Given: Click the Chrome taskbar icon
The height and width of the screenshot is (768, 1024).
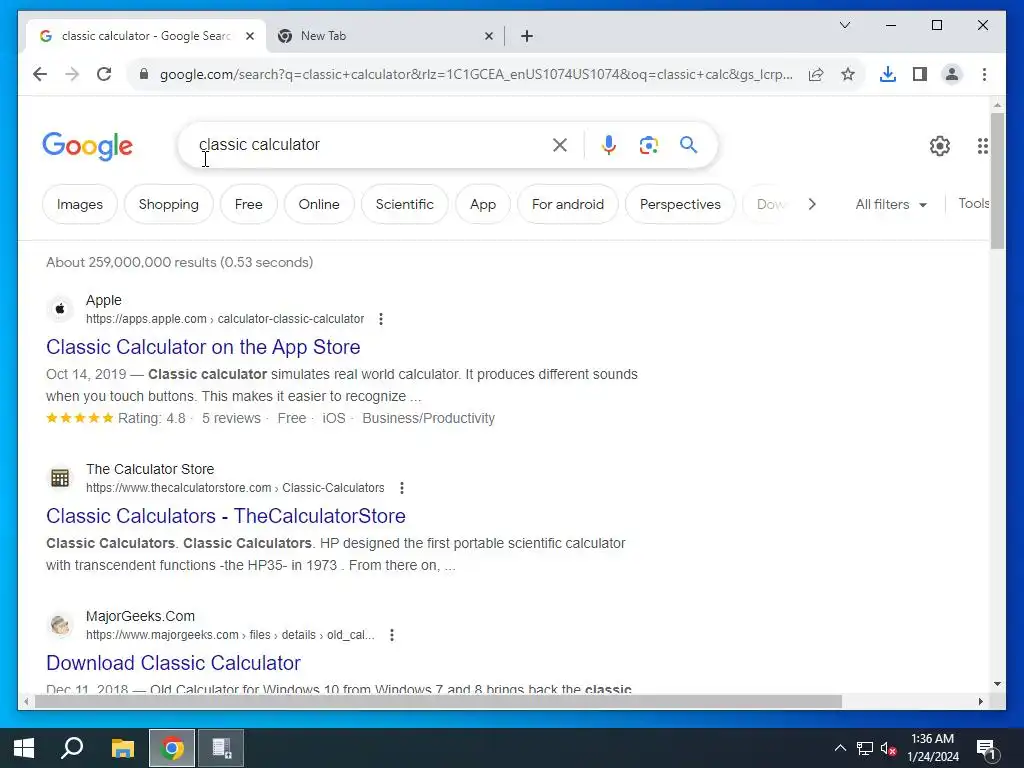Looking at the screenshot, I should pyautogui.click(x=172, y=748).
